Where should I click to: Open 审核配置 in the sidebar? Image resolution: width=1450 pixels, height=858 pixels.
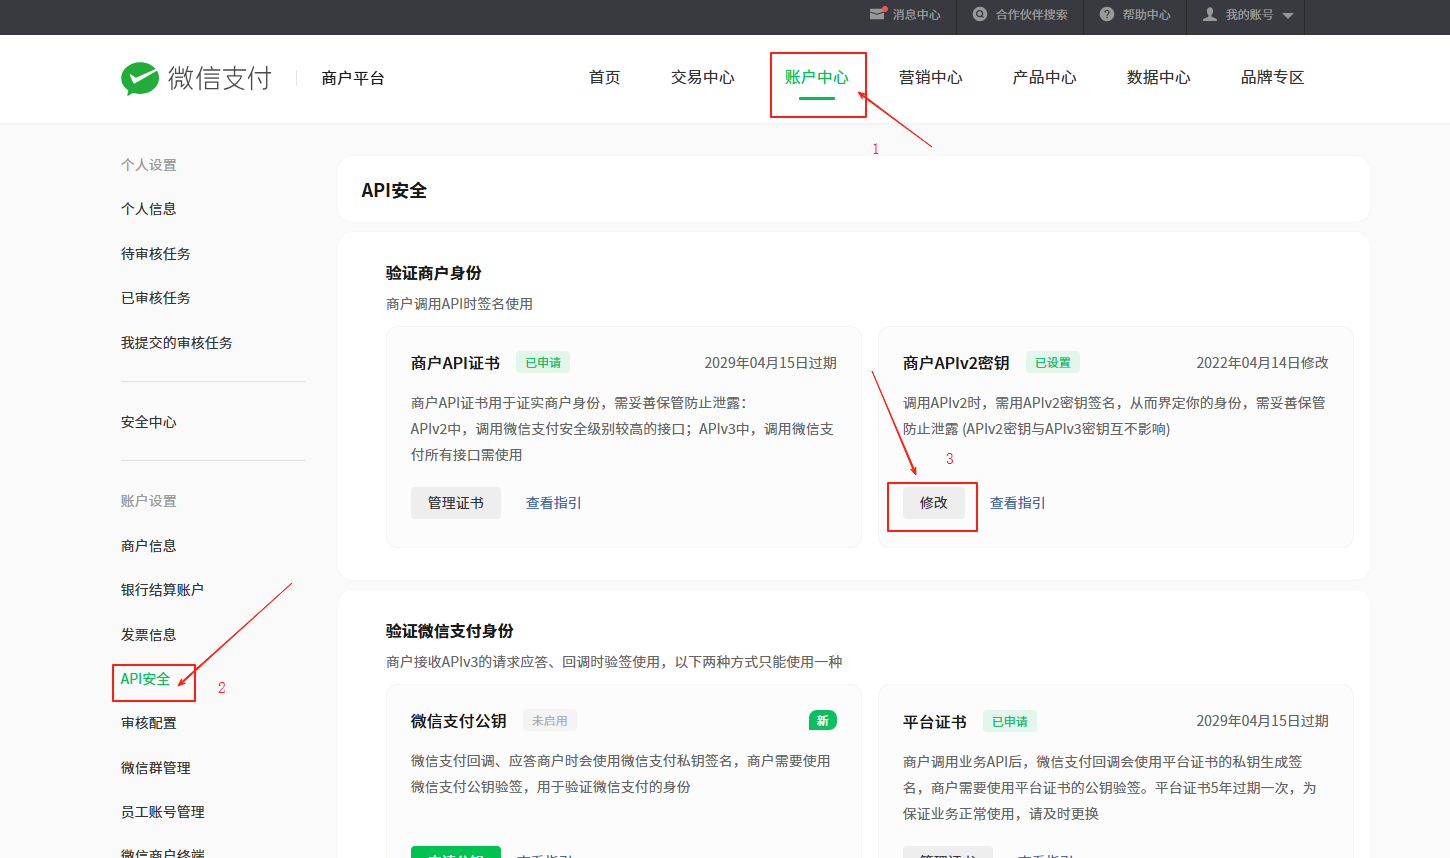[x=148, y=723]
